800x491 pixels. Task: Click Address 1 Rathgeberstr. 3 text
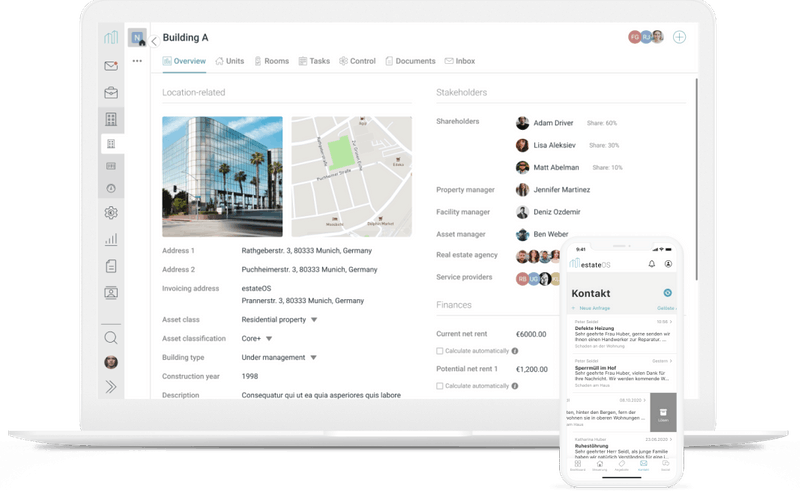[x=307, y=251]
